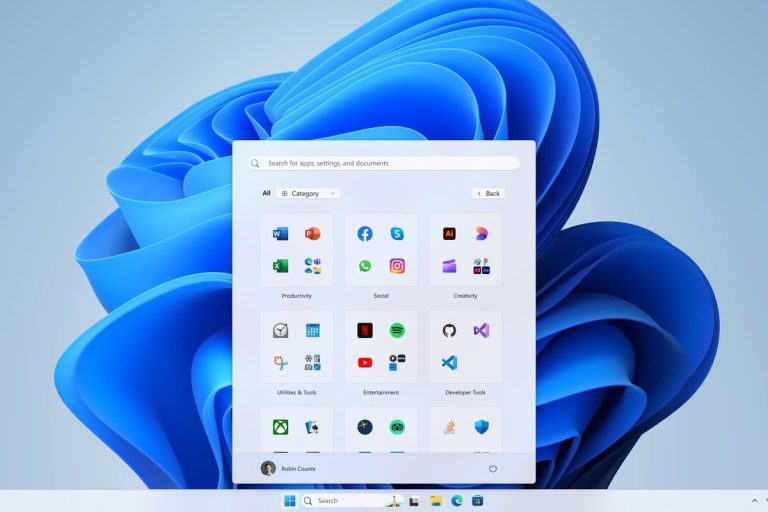Viewport: 768px width, 512px height.
Task: Select the Utilities & Tools label
Action: tap(296, 392)
